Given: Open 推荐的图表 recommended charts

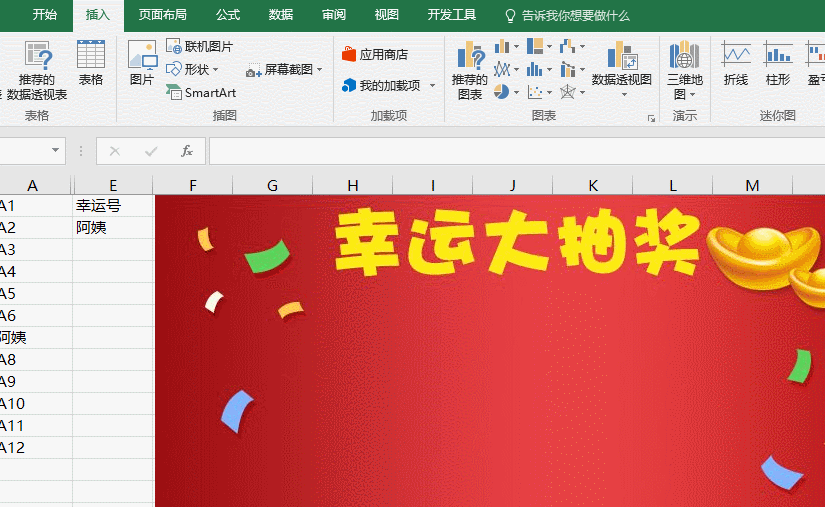Looking at the screenshot, I should coord(469,70).
